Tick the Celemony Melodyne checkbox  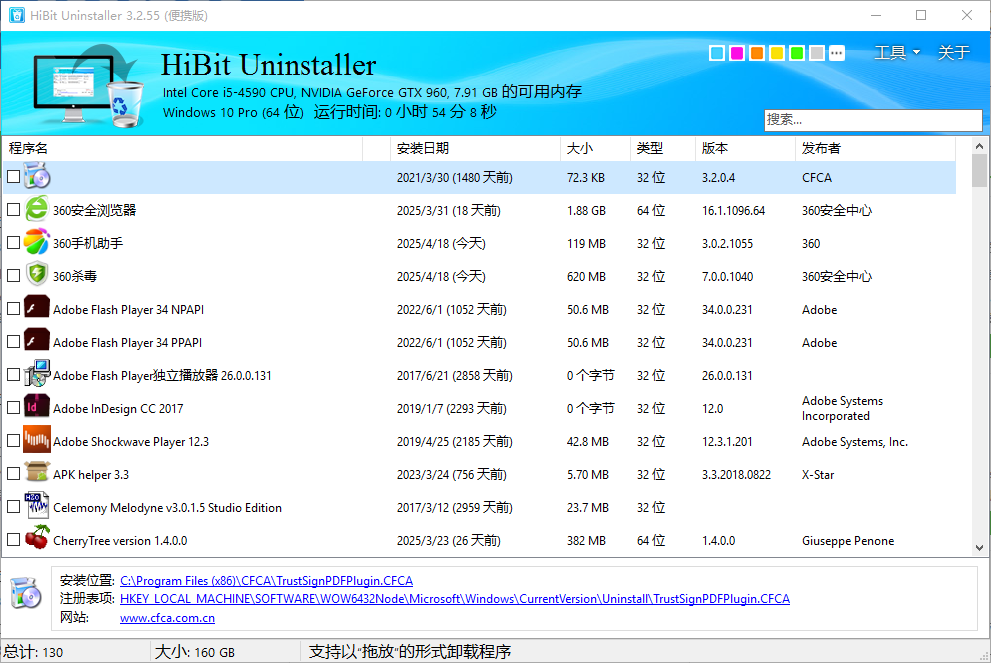point(13,506)
